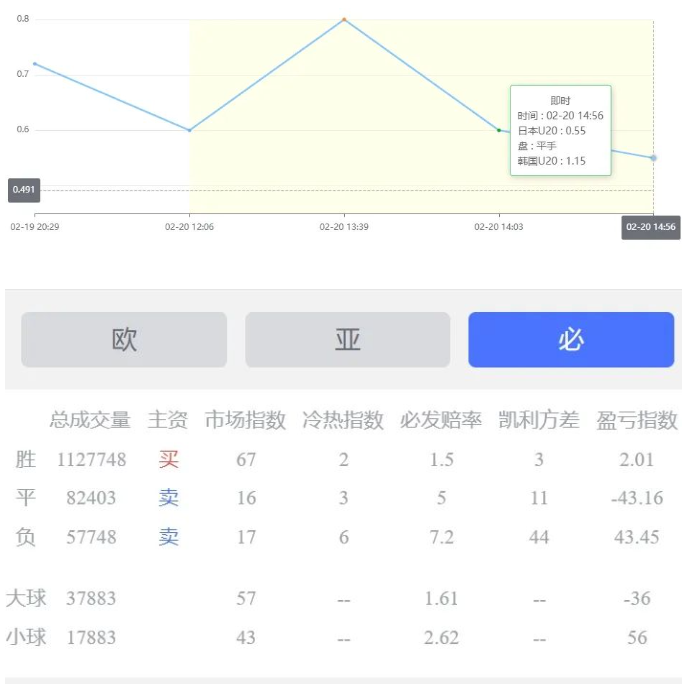Image resolution: width=691 pixels, height=684 pixels.
Task: Click the 凯利方差 column header
Action: (539, 420)
